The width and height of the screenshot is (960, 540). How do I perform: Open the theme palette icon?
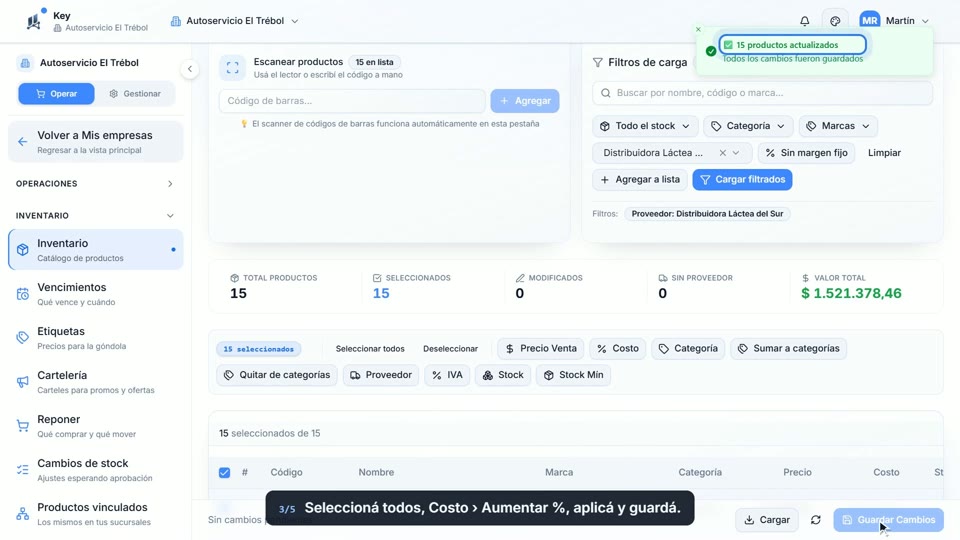point(835,21)
